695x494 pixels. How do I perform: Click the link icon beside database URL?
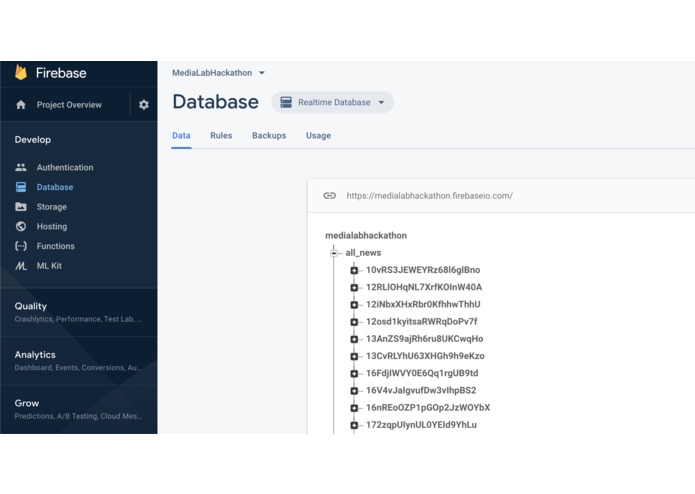pyautogui.click(x=329, y=195)
